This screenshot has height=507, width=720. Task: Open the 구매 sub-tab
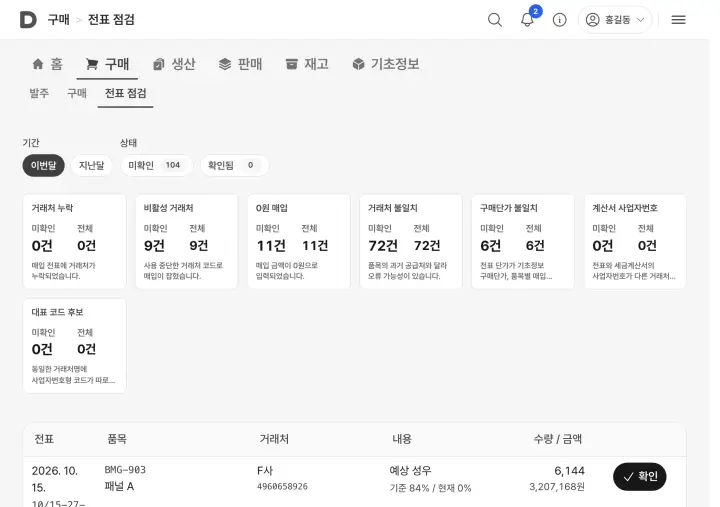pos(77,93)
